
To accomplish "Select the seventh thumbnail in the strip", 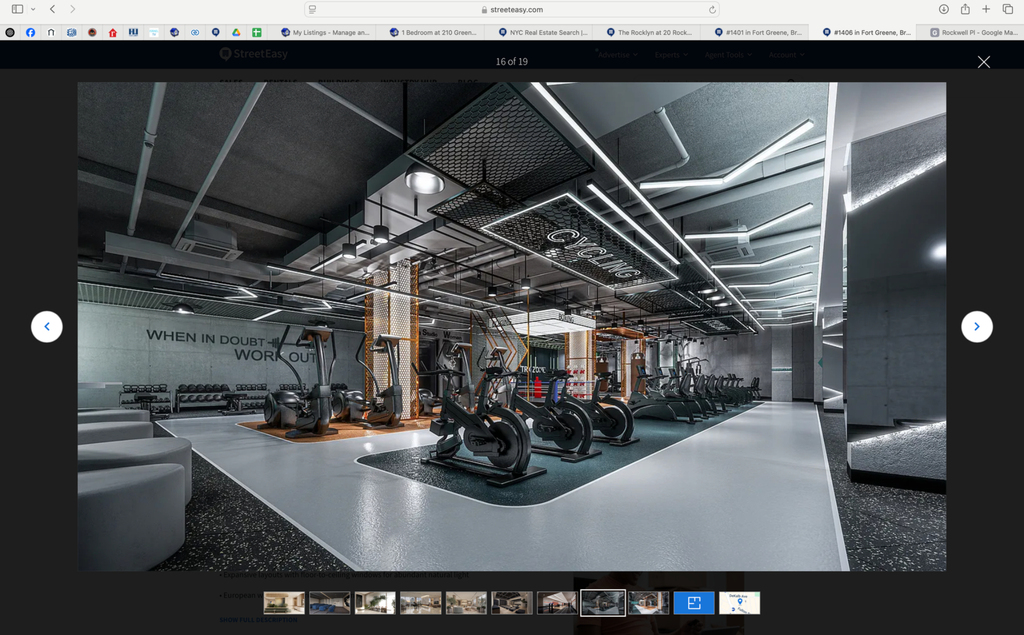I will pos(557,602).
